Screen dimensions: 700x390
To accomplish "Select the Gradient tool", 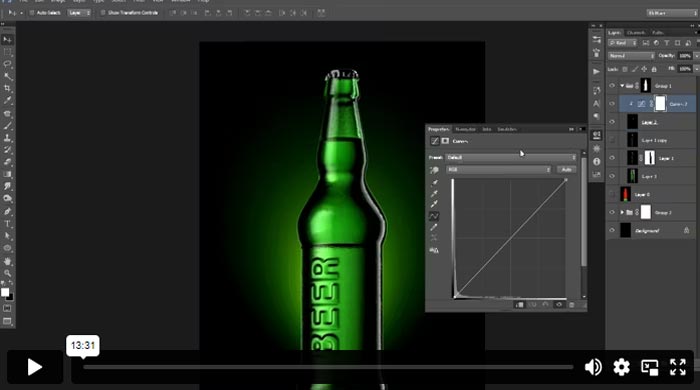I will [8, 174].
